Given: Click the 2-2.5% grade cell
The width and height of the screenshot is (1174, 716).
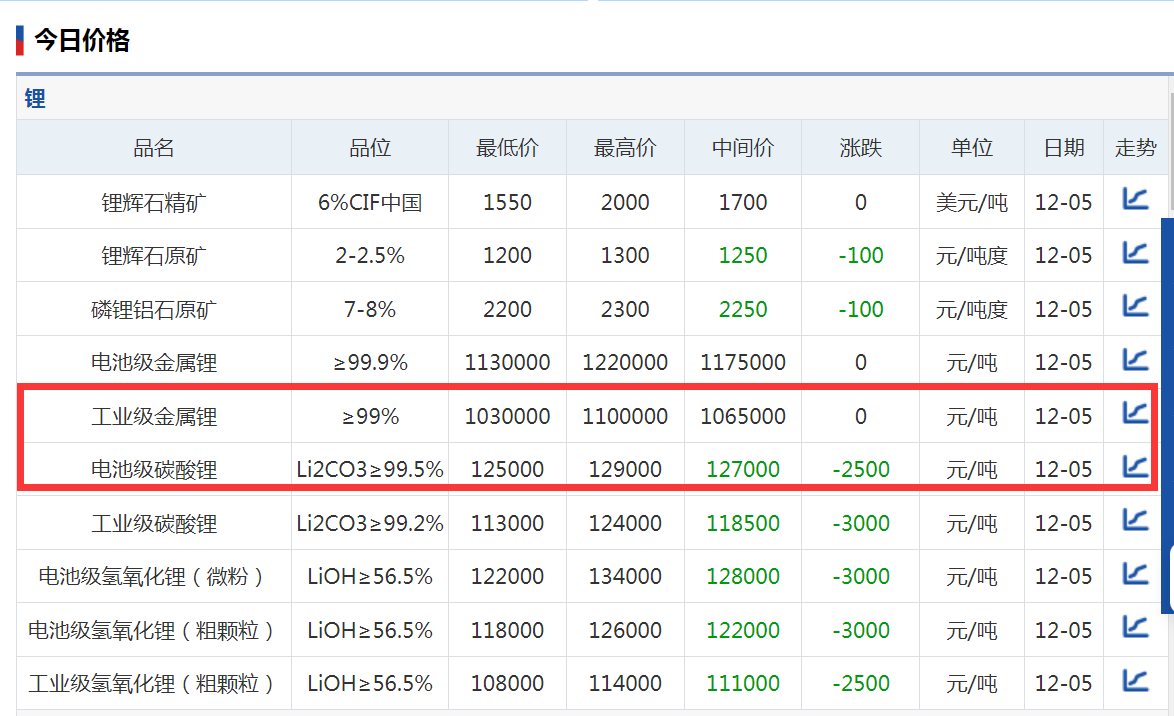Looking at the screenshot, I should click(370, 256).
